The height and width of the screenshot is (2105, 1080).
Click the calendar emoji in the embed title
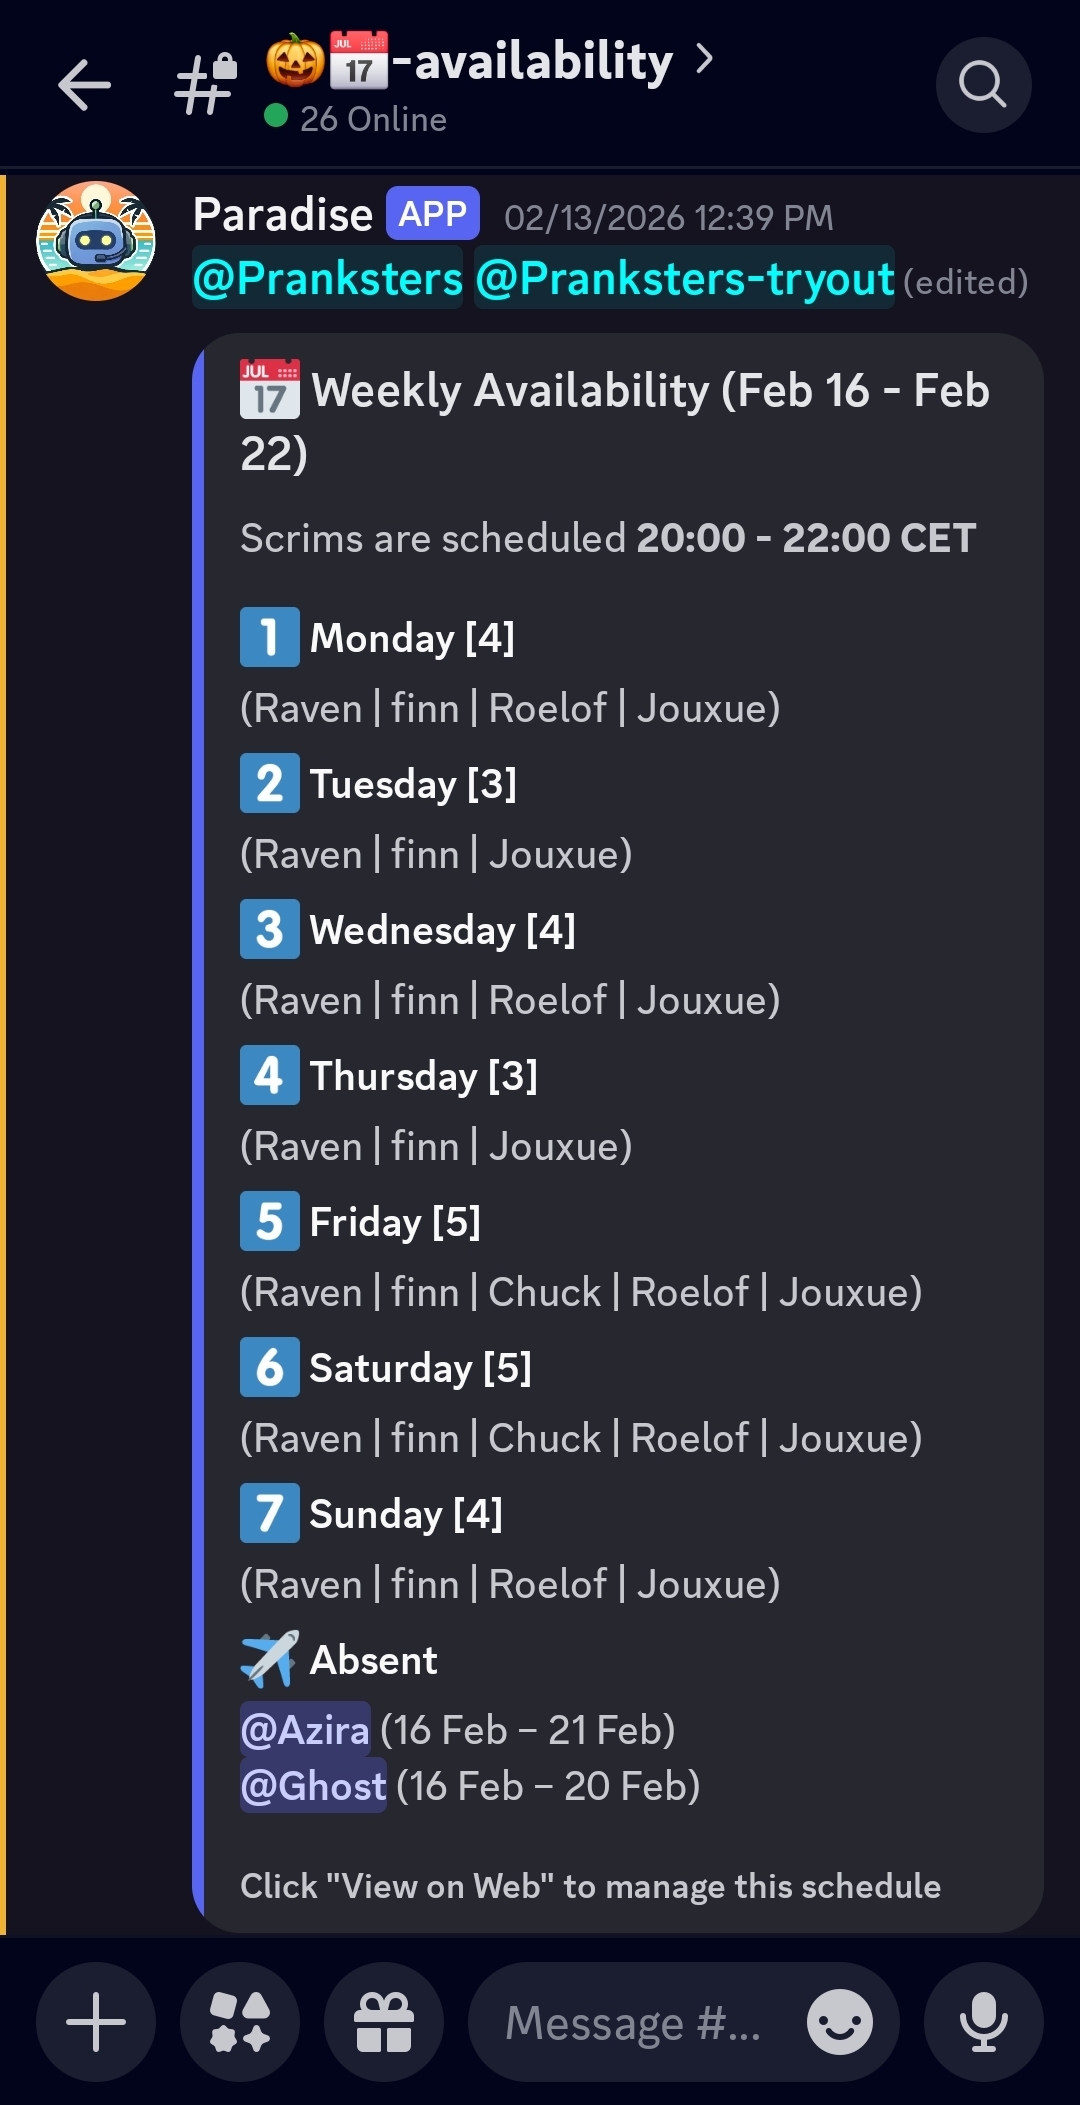coord(269,390)
